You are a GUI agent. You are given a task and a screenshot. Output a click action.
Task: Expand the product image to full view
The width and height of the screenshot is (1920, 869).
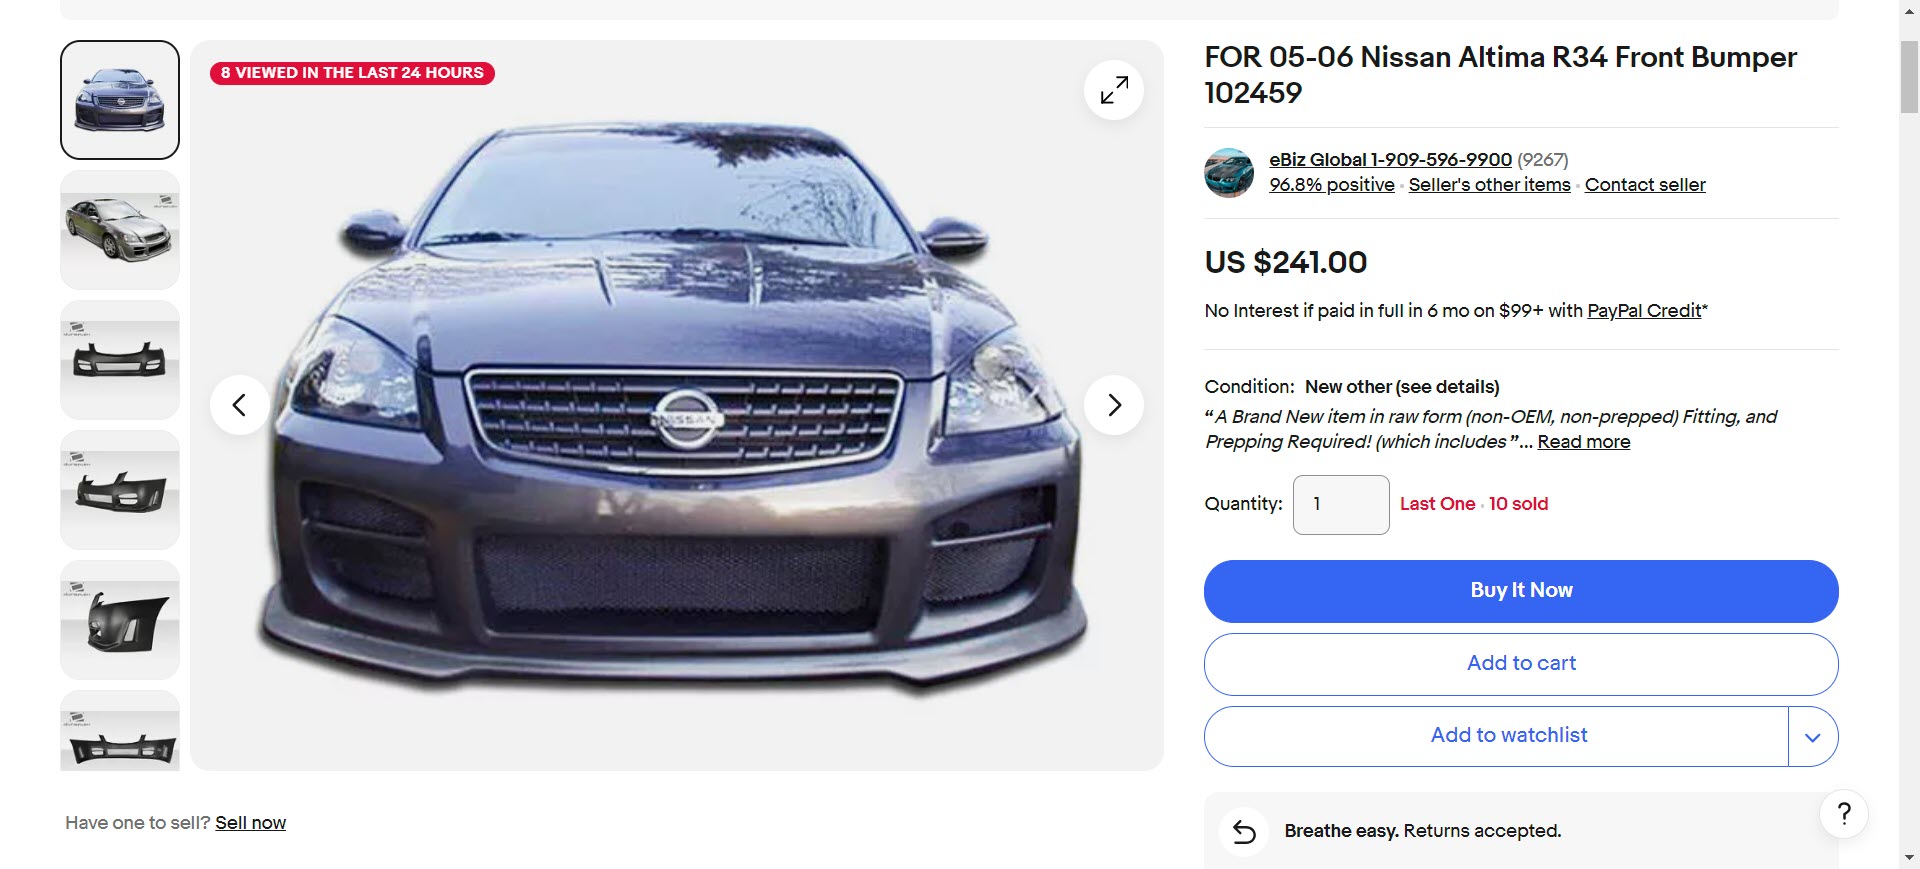click(x=1114, y=90)
